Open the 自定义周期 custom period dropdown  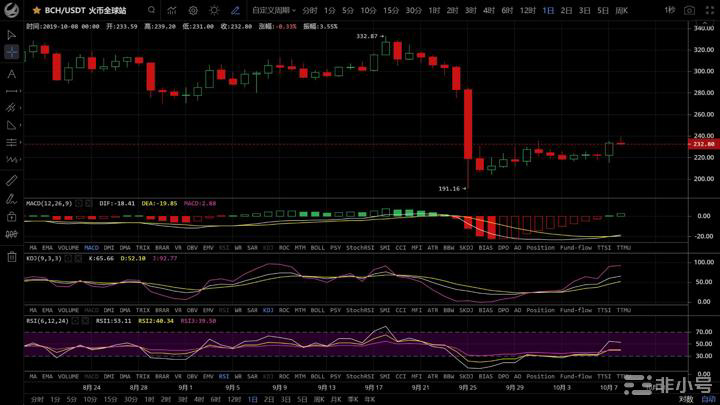coord(274,10)
